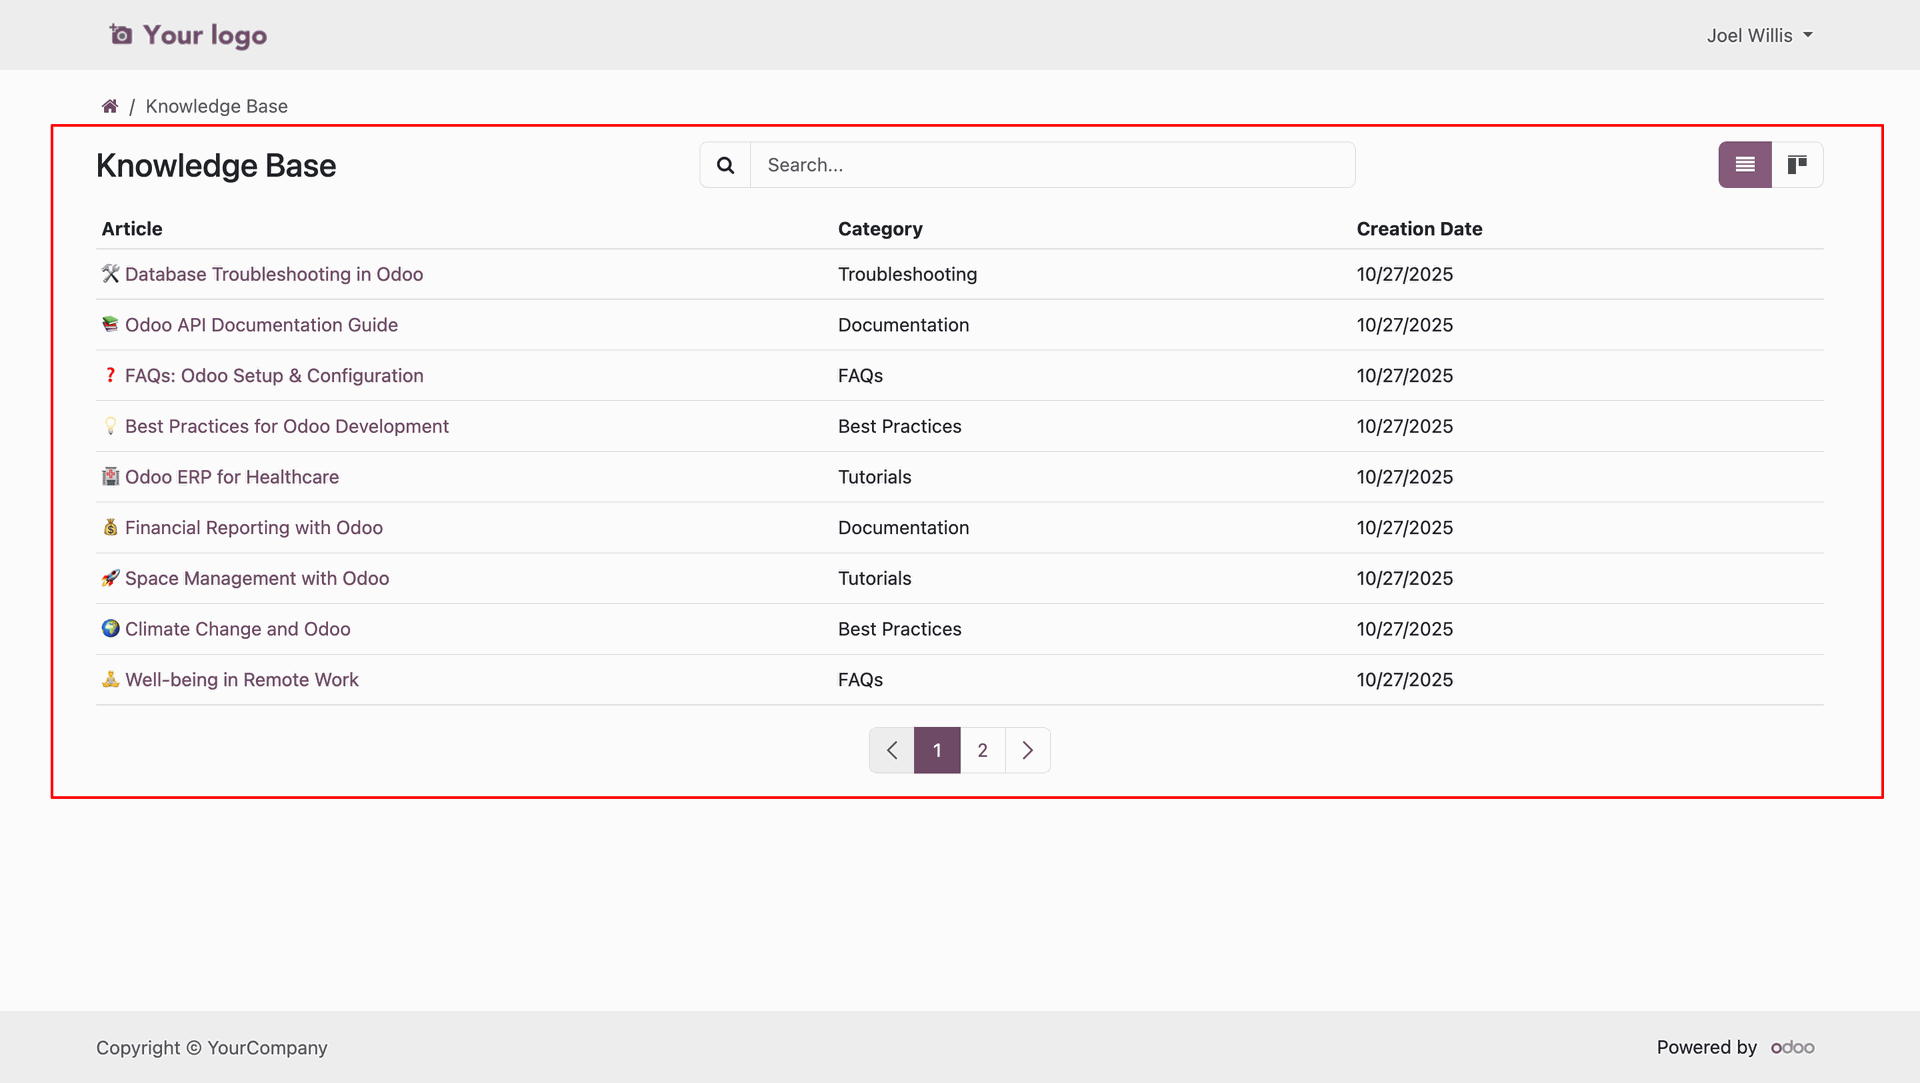1920x1083 pixels.
Task: Open Space Management with Odoo article
Action: pyautogui.click(x=256, y=578)
